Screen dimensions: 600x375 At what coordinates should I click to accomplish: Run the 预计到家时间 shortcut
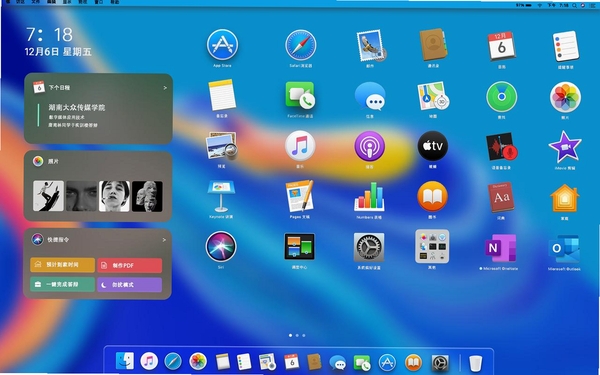(62, 265)
